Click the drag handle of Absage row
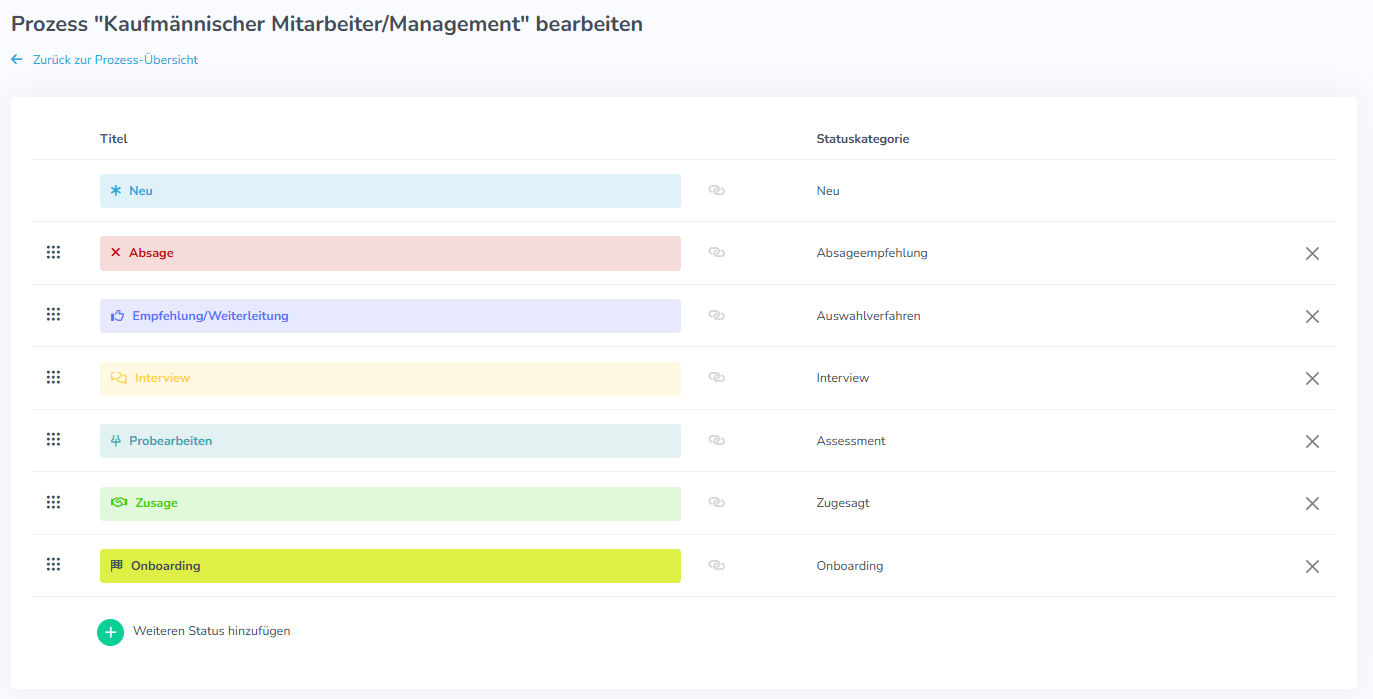Image resolution: width=1373 pixels, height=699 pixels. (x=54, y=252)
